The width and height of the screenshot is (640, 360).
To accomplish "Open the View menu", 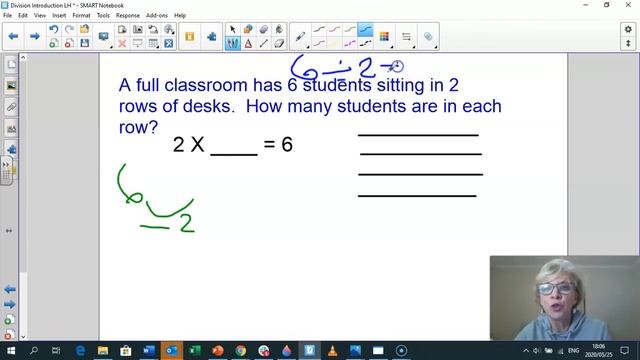I will pos(40,16).
